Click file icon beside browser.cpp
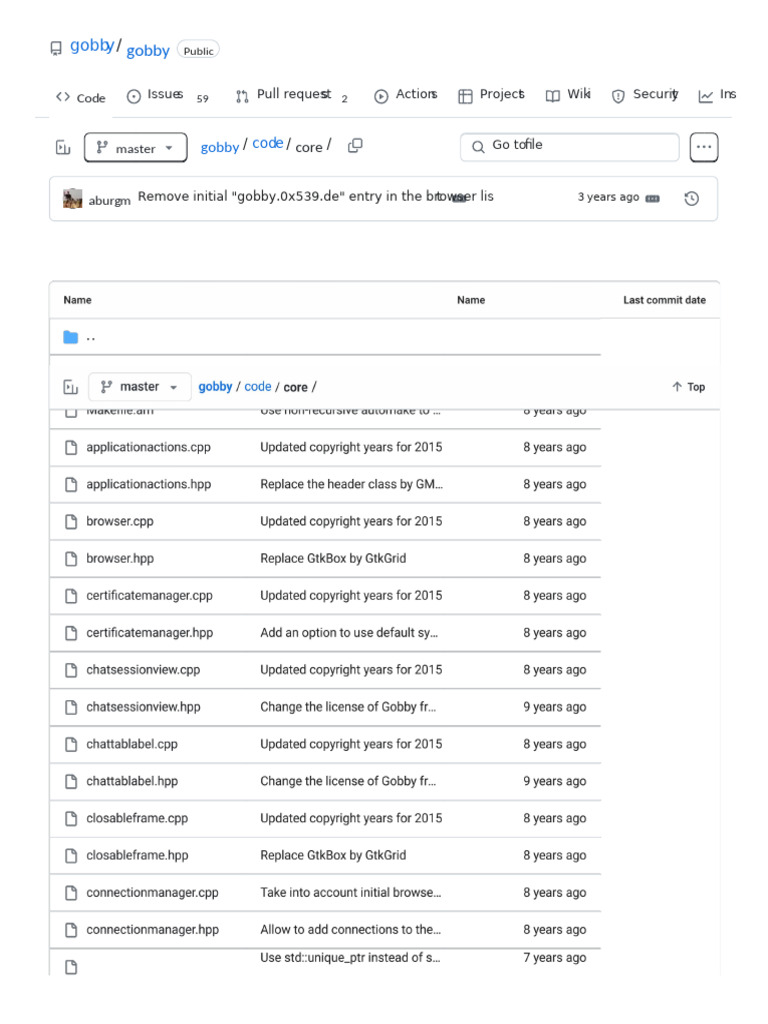Screen dimensions: 768x1024 click(71, 521)
